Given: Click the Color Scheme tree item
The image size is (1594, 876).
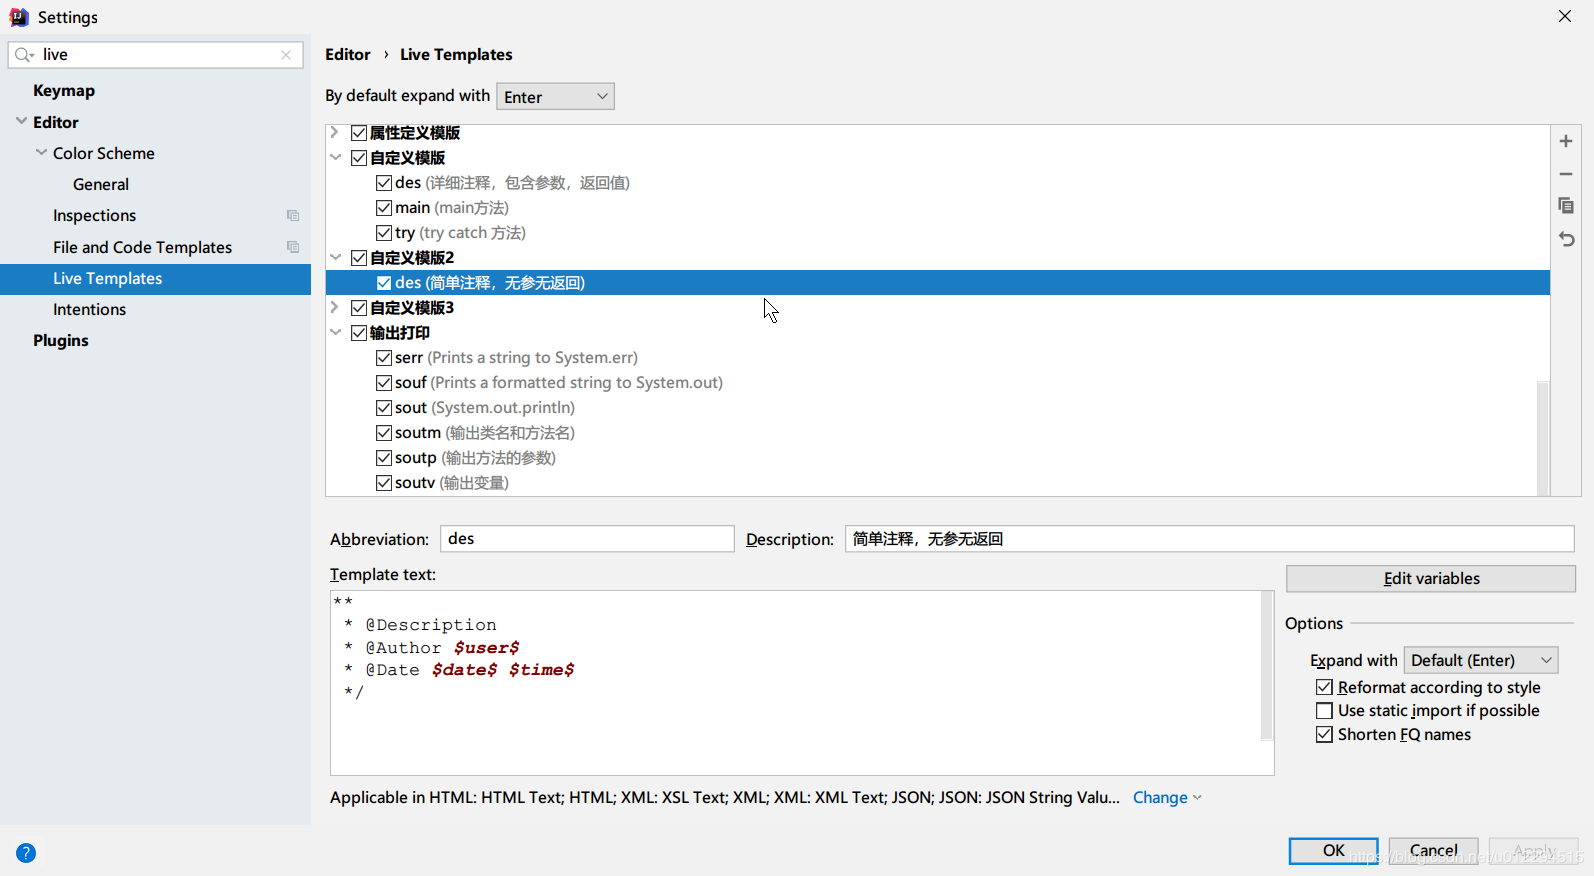Looking at the screenshot, I should point(104,154).
